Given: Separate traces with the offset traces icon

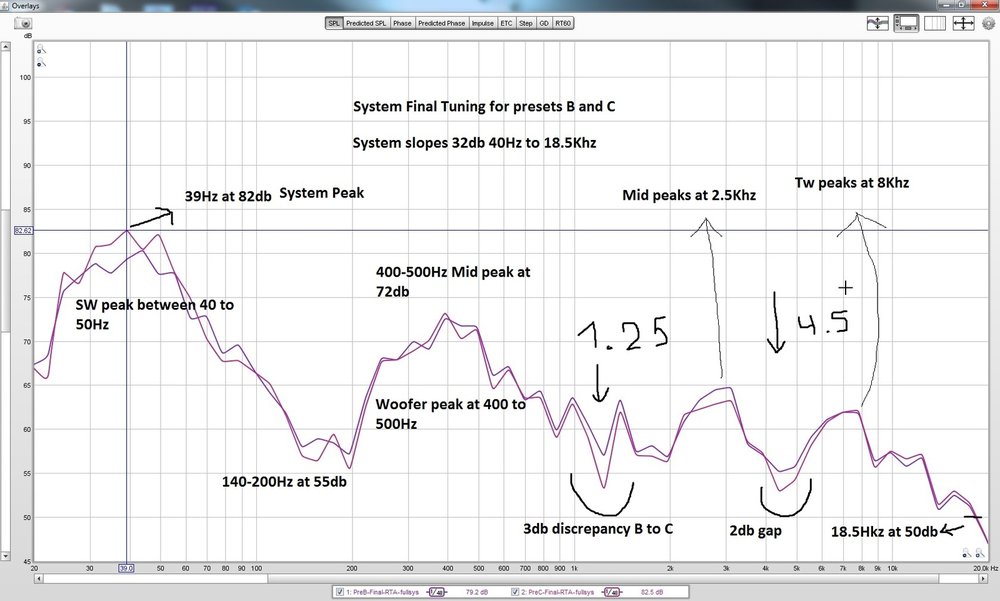Looking at the screenshot, I should [878, 24].
